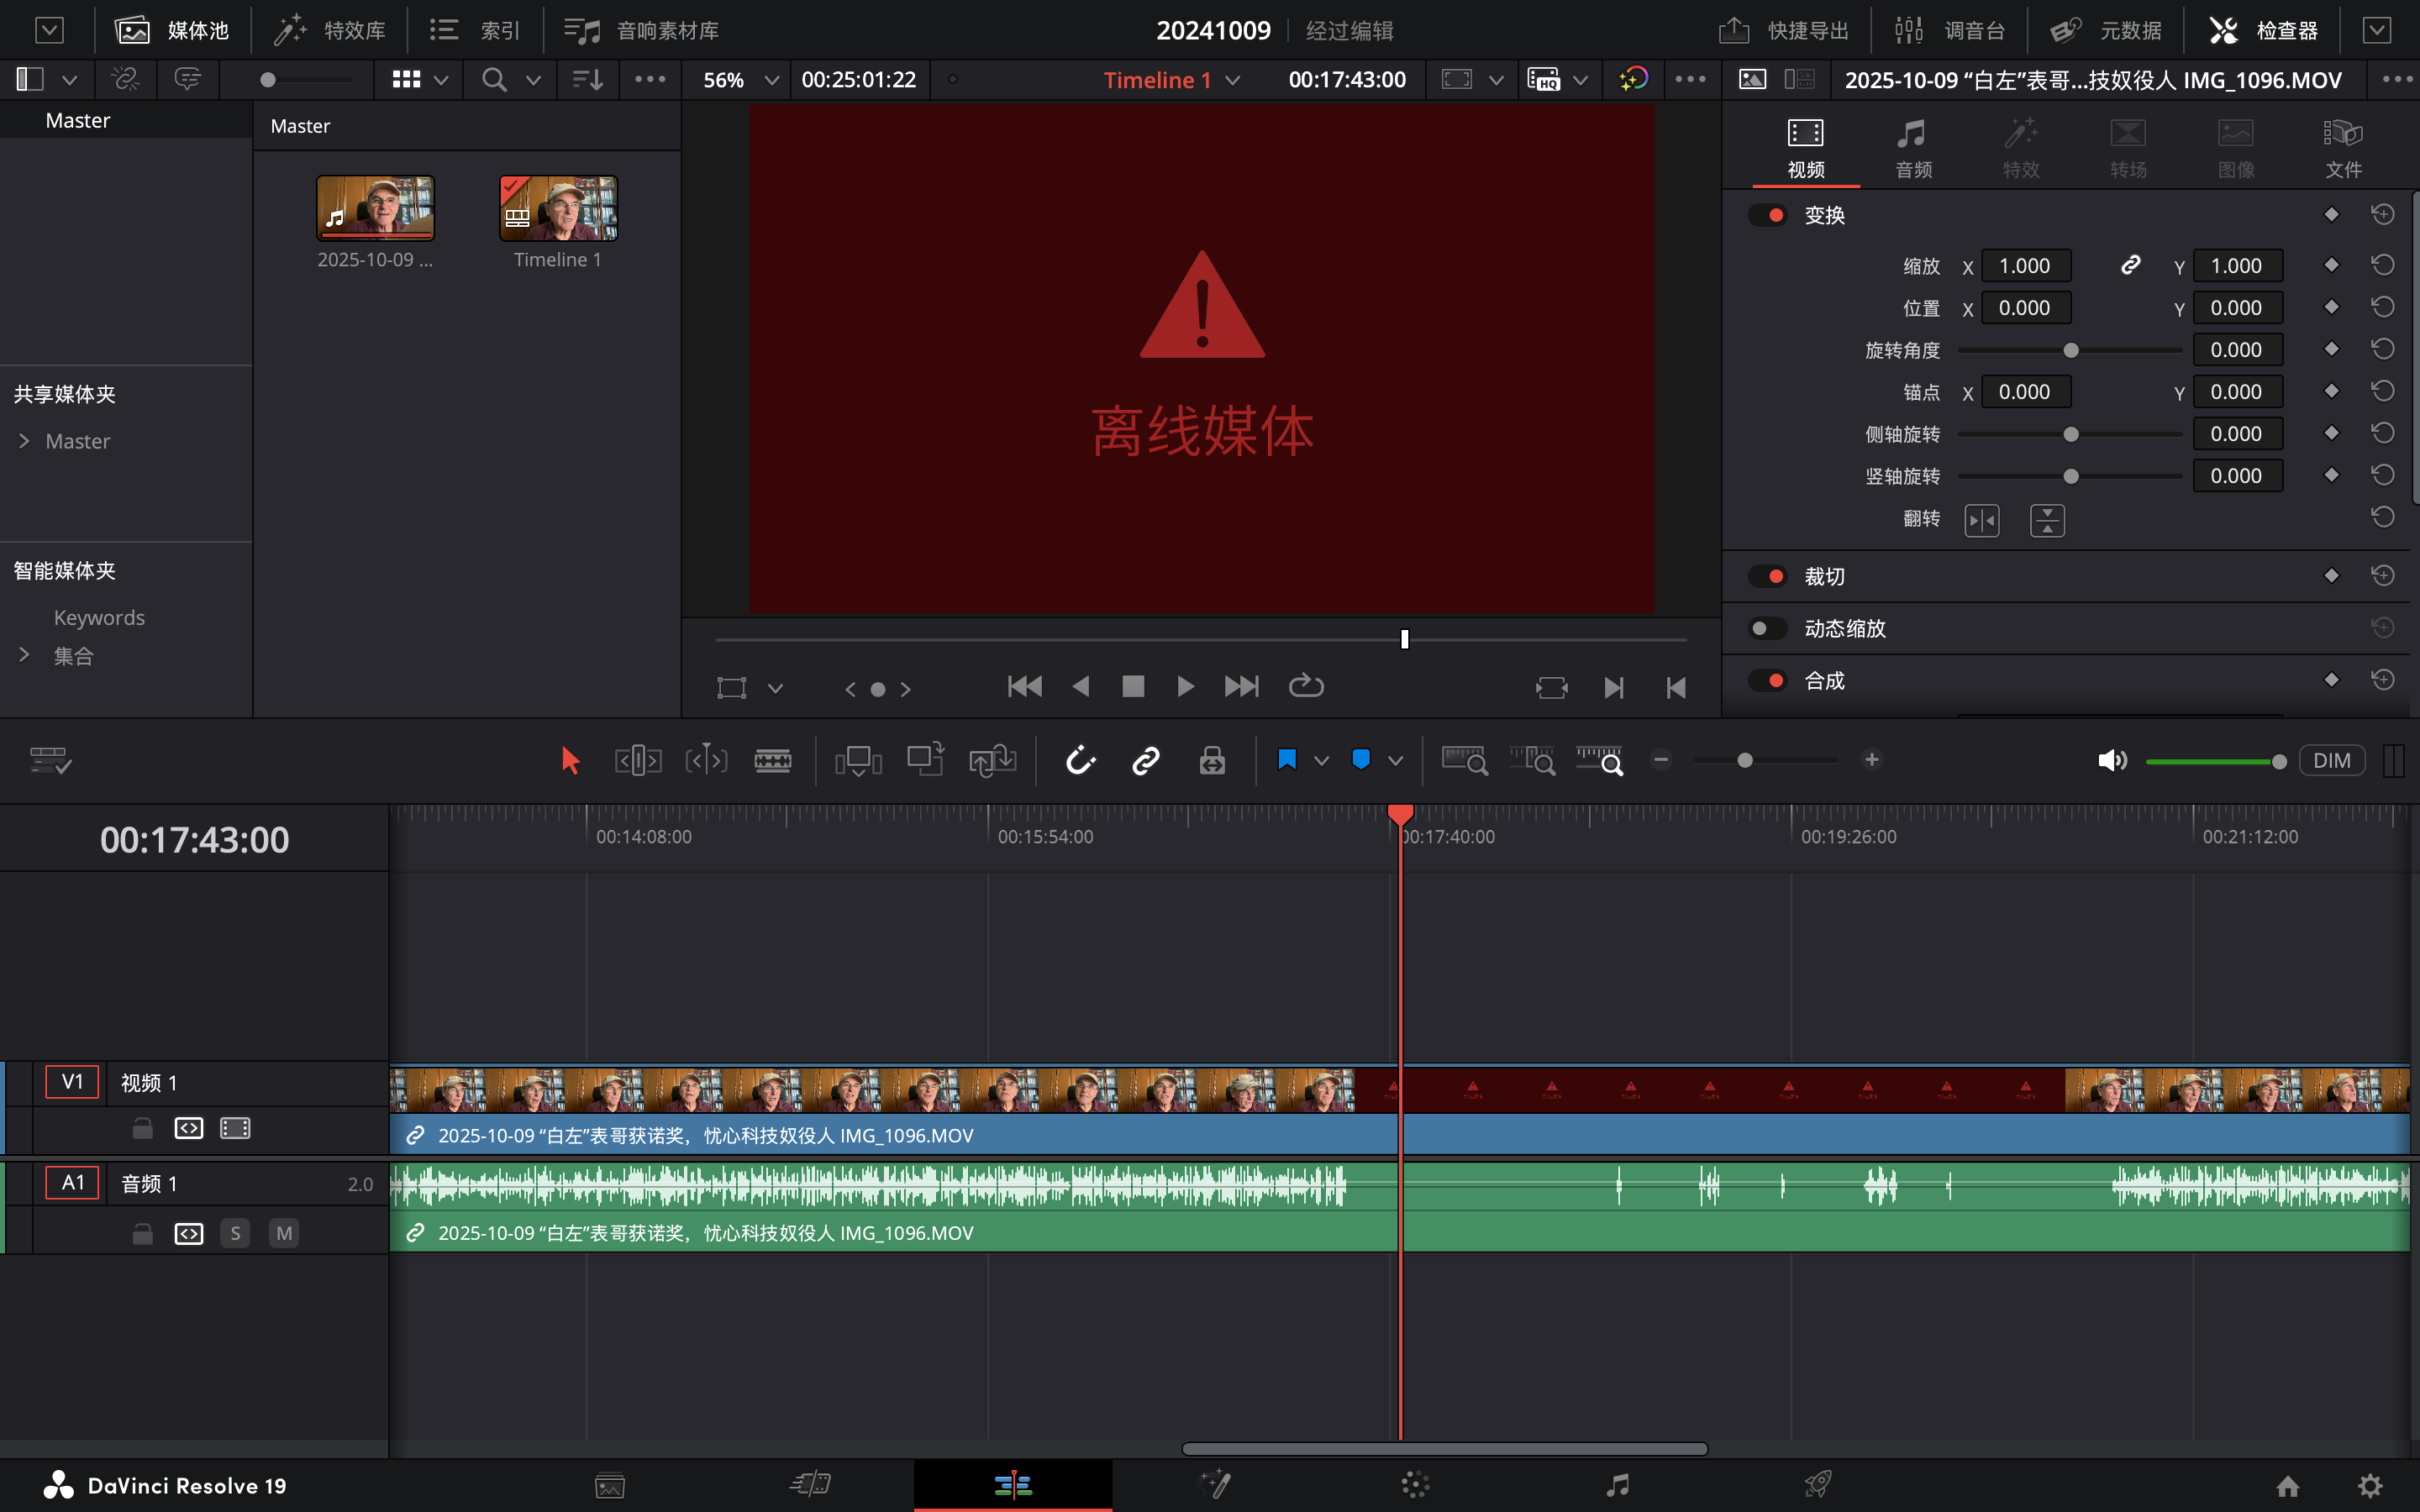Click the blue flag icon
Viewport: 2420px width, 1512px height.
[x=1287, y=760]
